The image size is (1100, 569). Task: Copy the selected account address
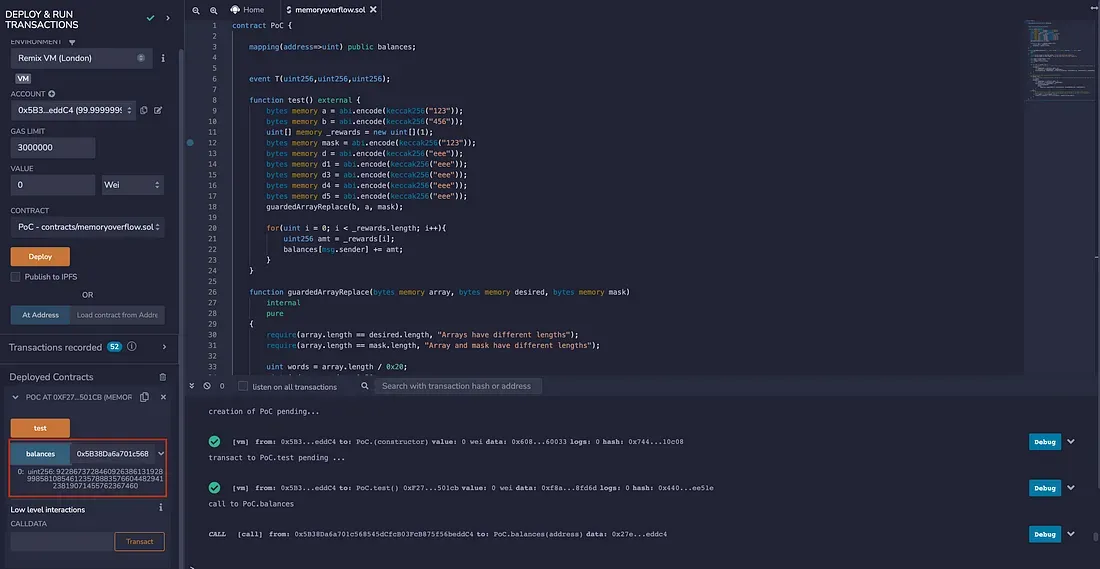(144, 110)
